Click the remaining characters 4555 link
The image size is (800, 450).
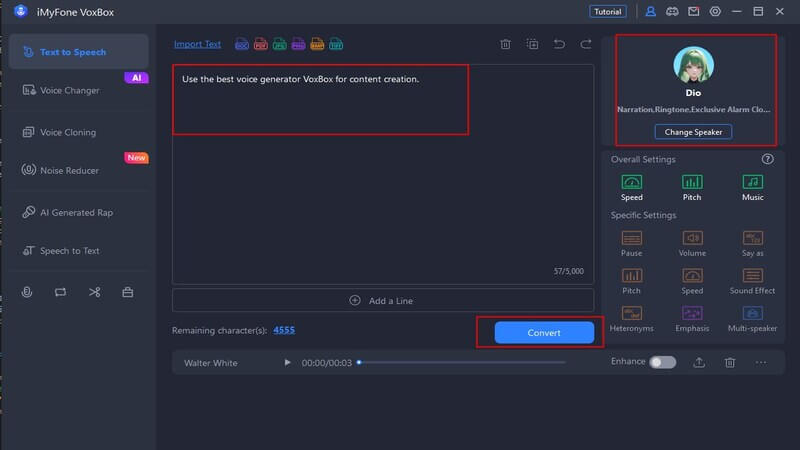click(x=284, y=330)
